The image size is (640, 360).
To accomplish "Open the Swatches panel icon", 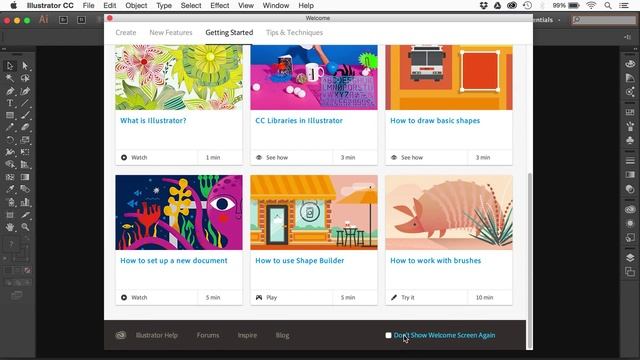I will point(630,112).
